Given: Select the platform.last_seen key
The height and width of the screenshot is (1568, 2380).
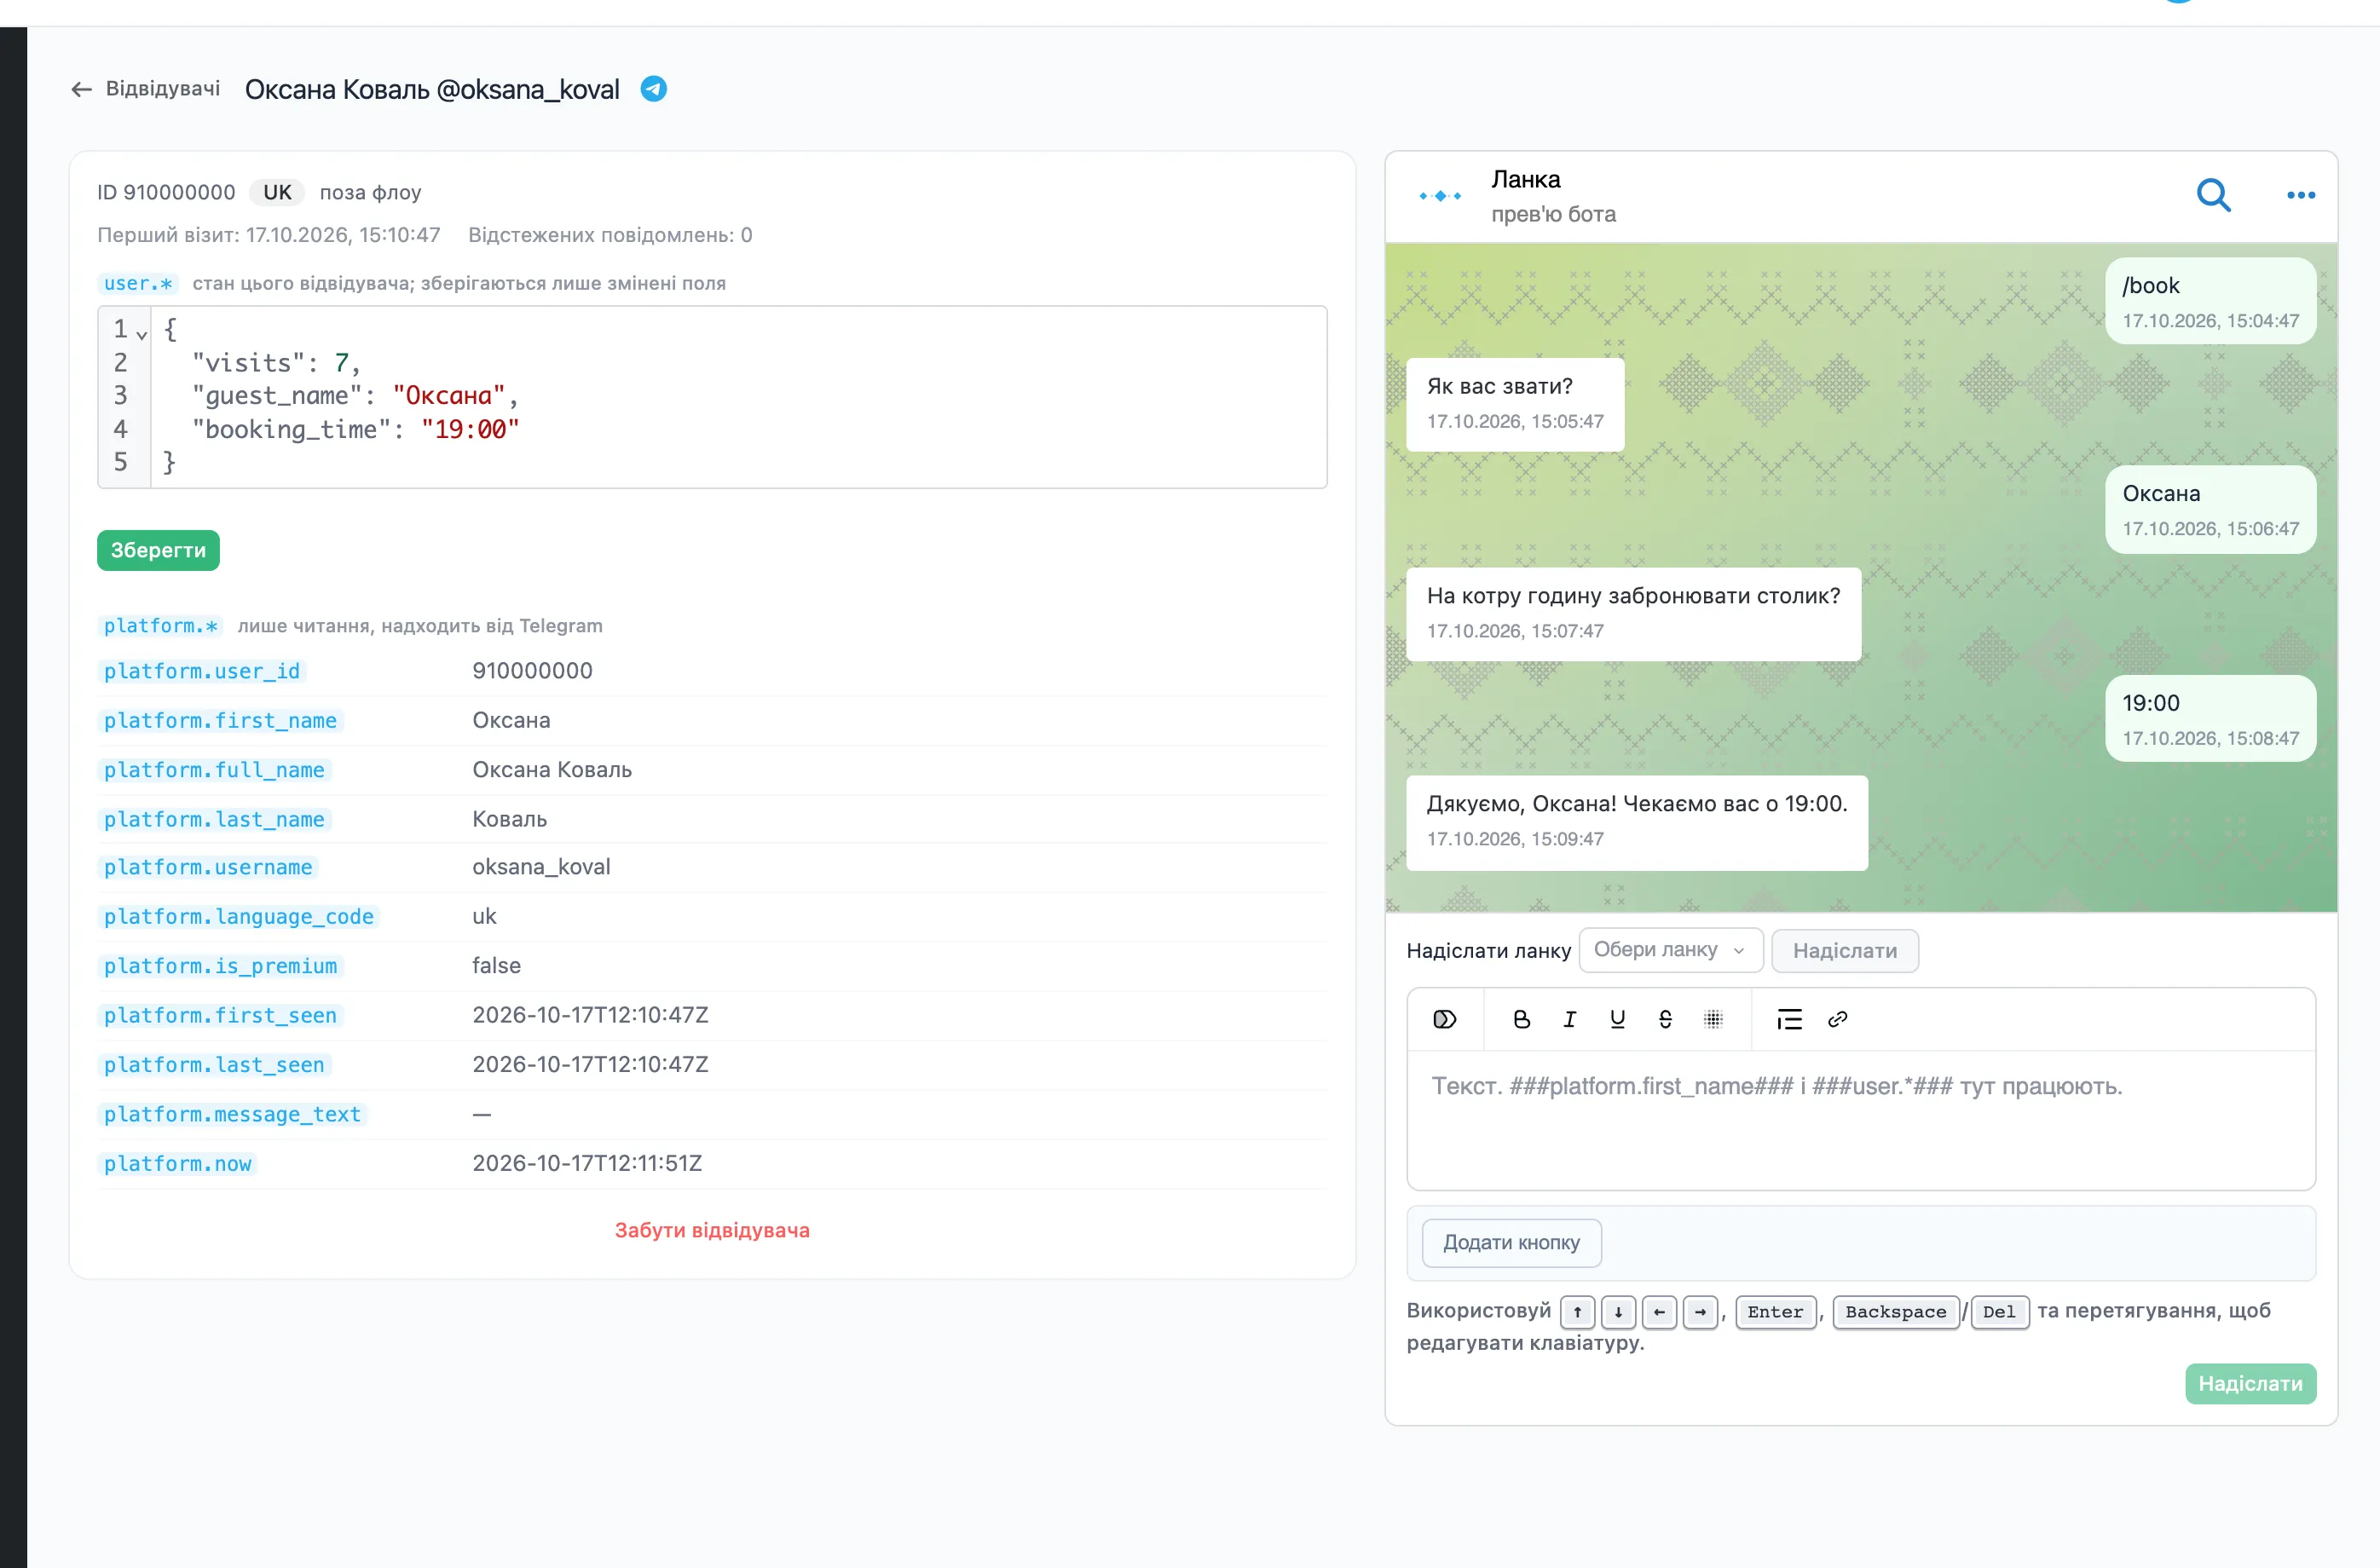Looking at the screenshot, I should 214,1065.
